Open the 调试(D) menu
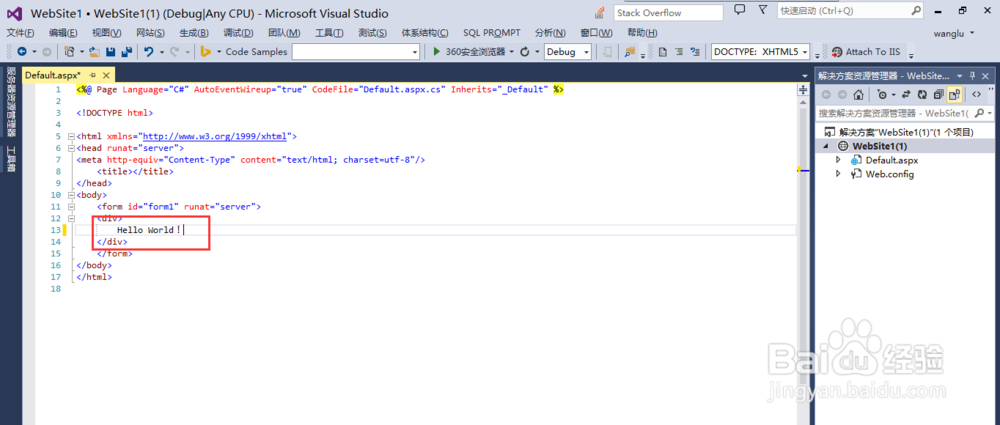Screen dimensions: 1000x425 tap(238, 33)
